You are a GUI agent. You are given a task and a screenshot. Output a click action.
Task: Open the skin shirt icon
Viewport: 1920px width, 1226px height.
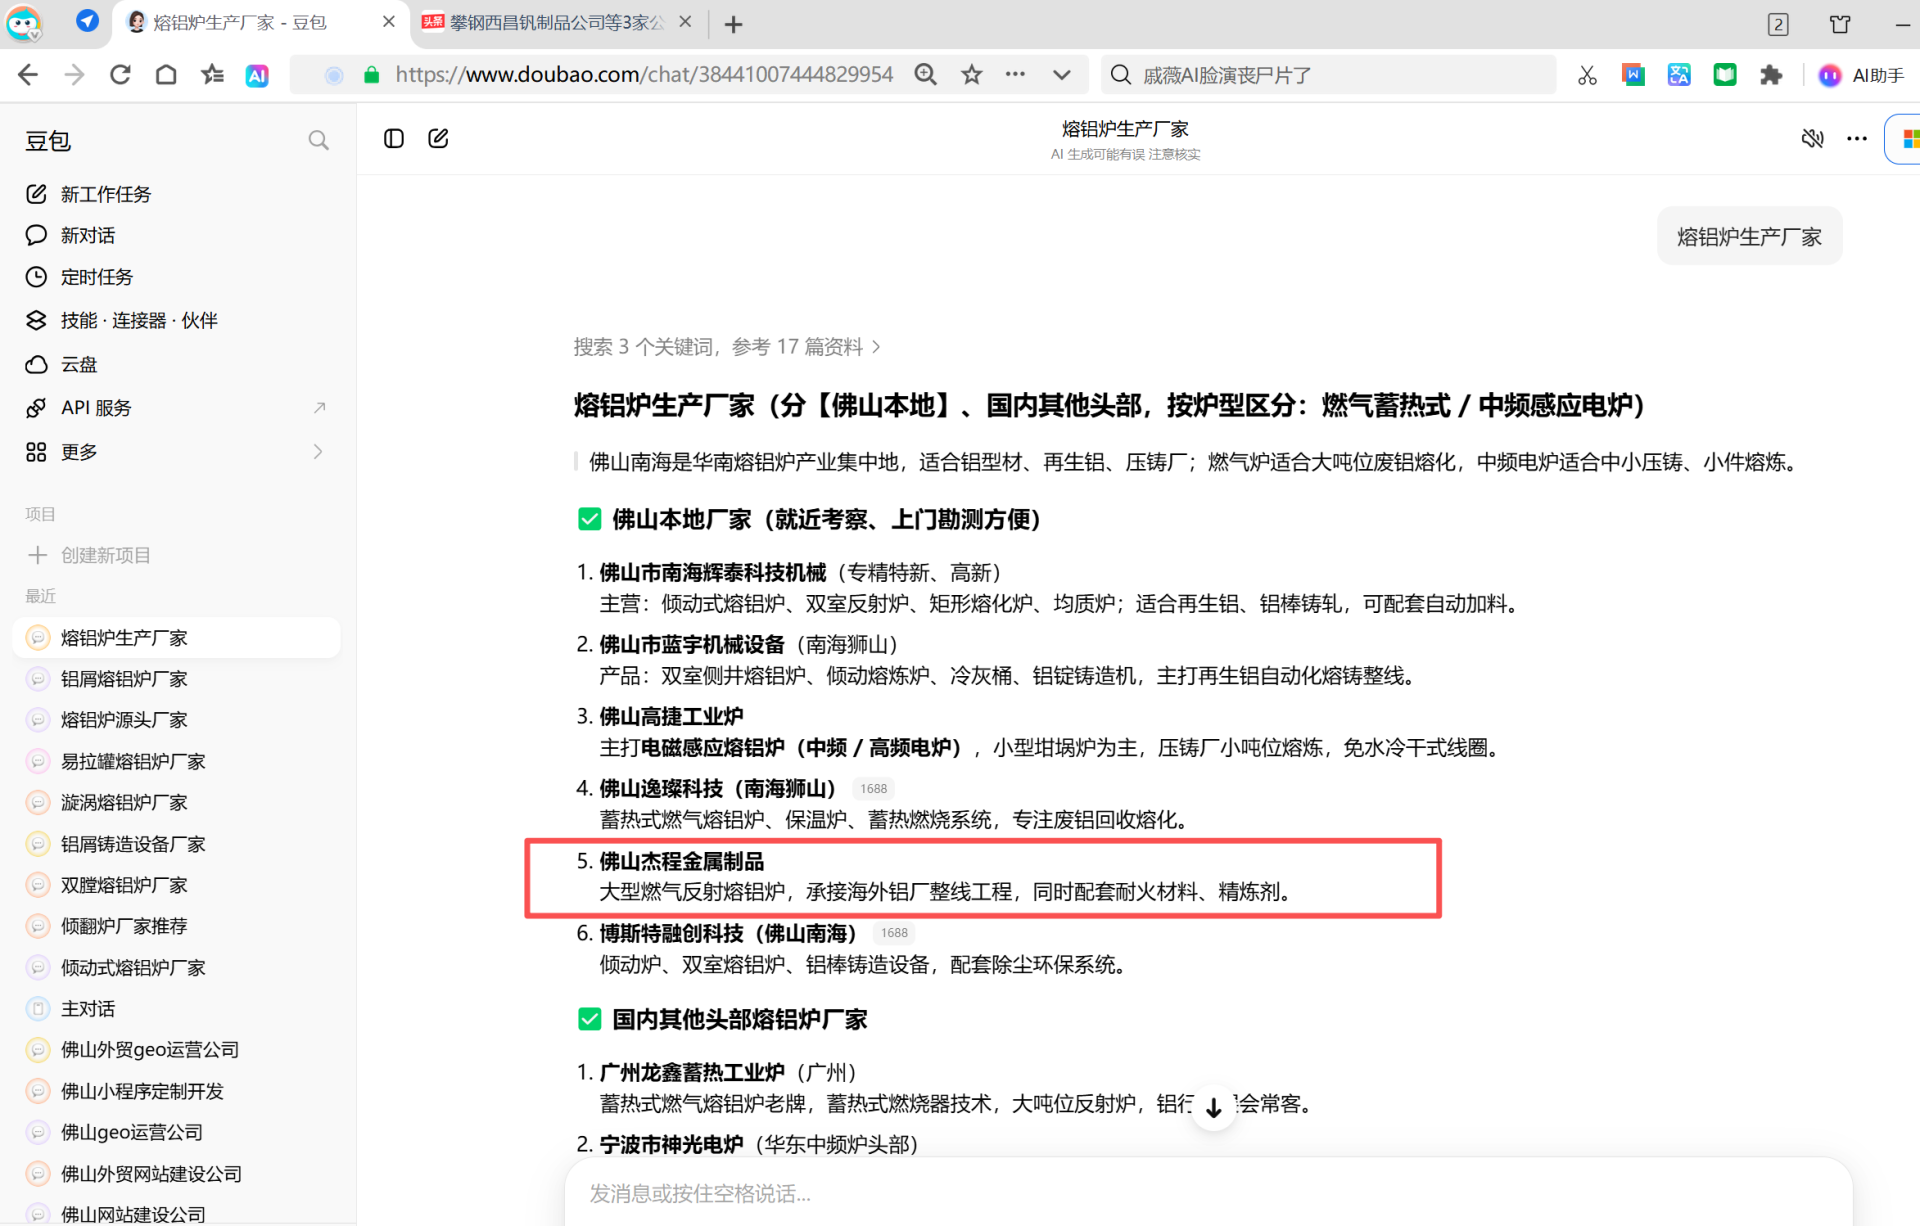pyautogui.click(x=1840, y=24)
